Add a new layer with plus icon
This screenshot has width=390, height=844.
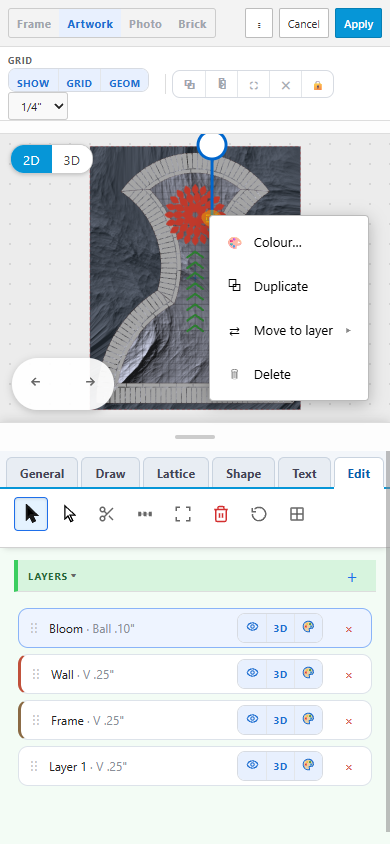[352, 578]
